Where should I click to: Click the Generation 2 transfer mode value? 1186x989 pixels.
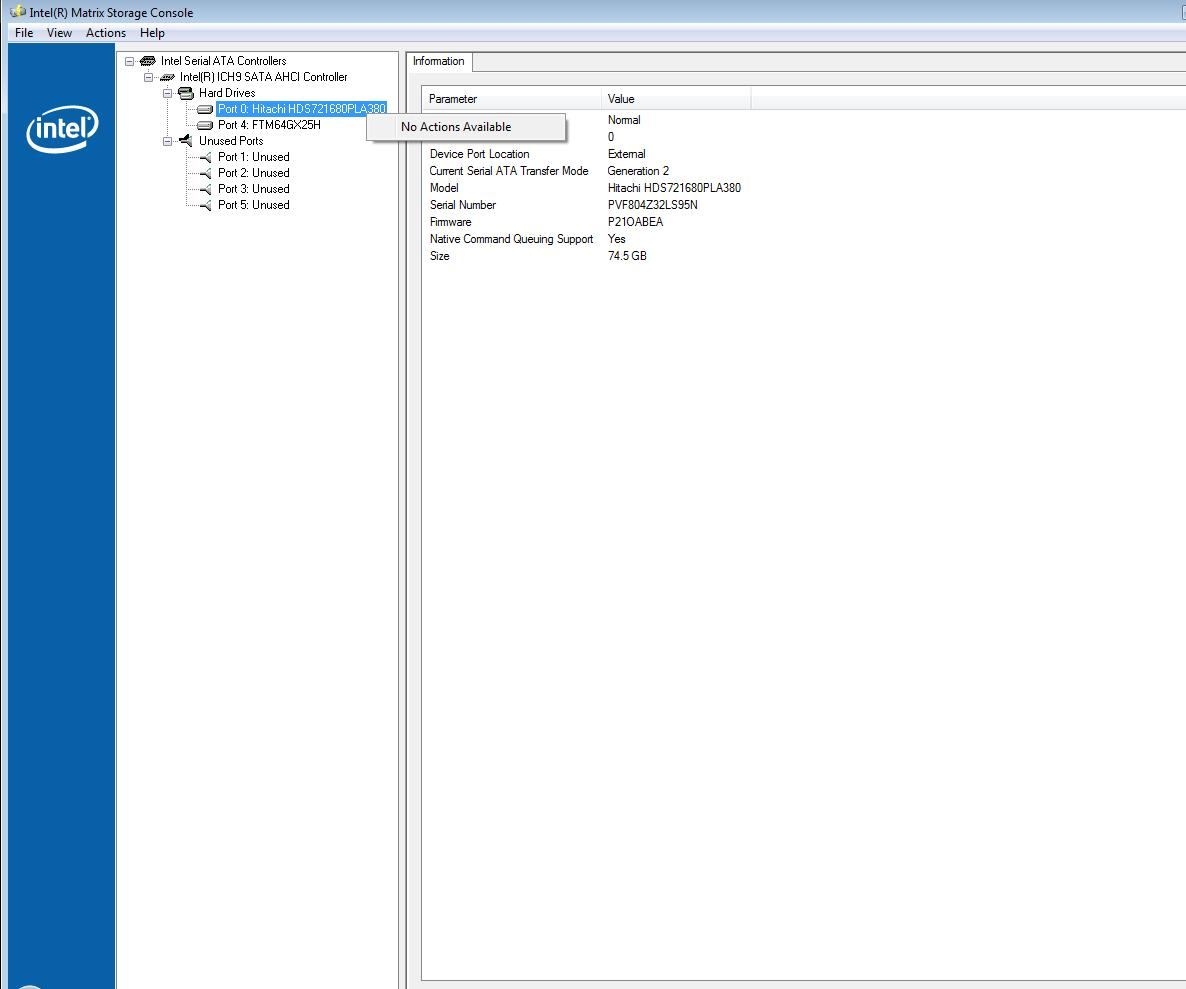click(x=638, y=171)
